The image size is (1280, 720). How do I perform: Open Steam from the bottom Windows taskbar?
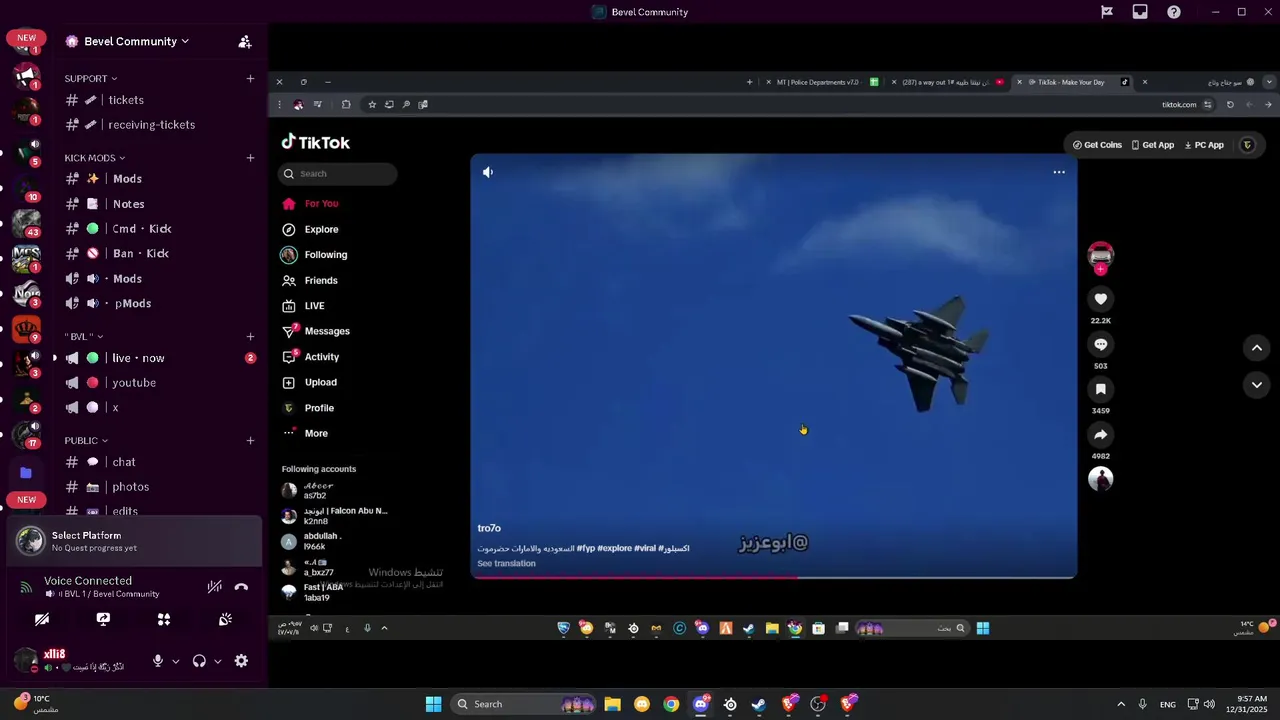[759, 704]
